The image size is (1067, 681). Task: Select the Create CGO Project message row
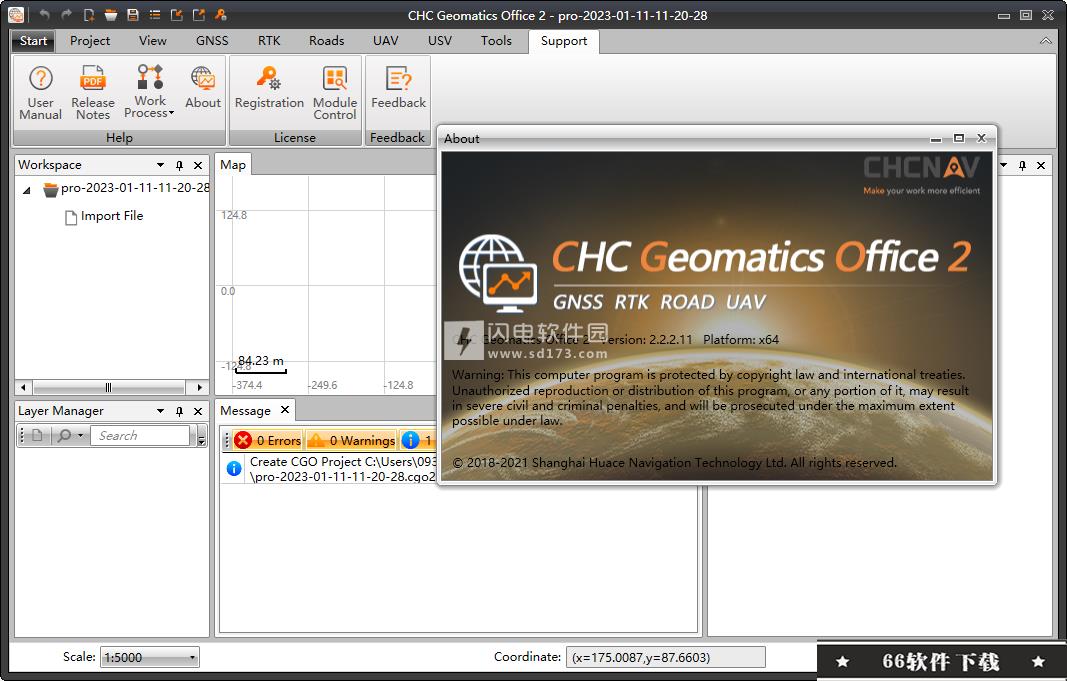pos(329,469)
